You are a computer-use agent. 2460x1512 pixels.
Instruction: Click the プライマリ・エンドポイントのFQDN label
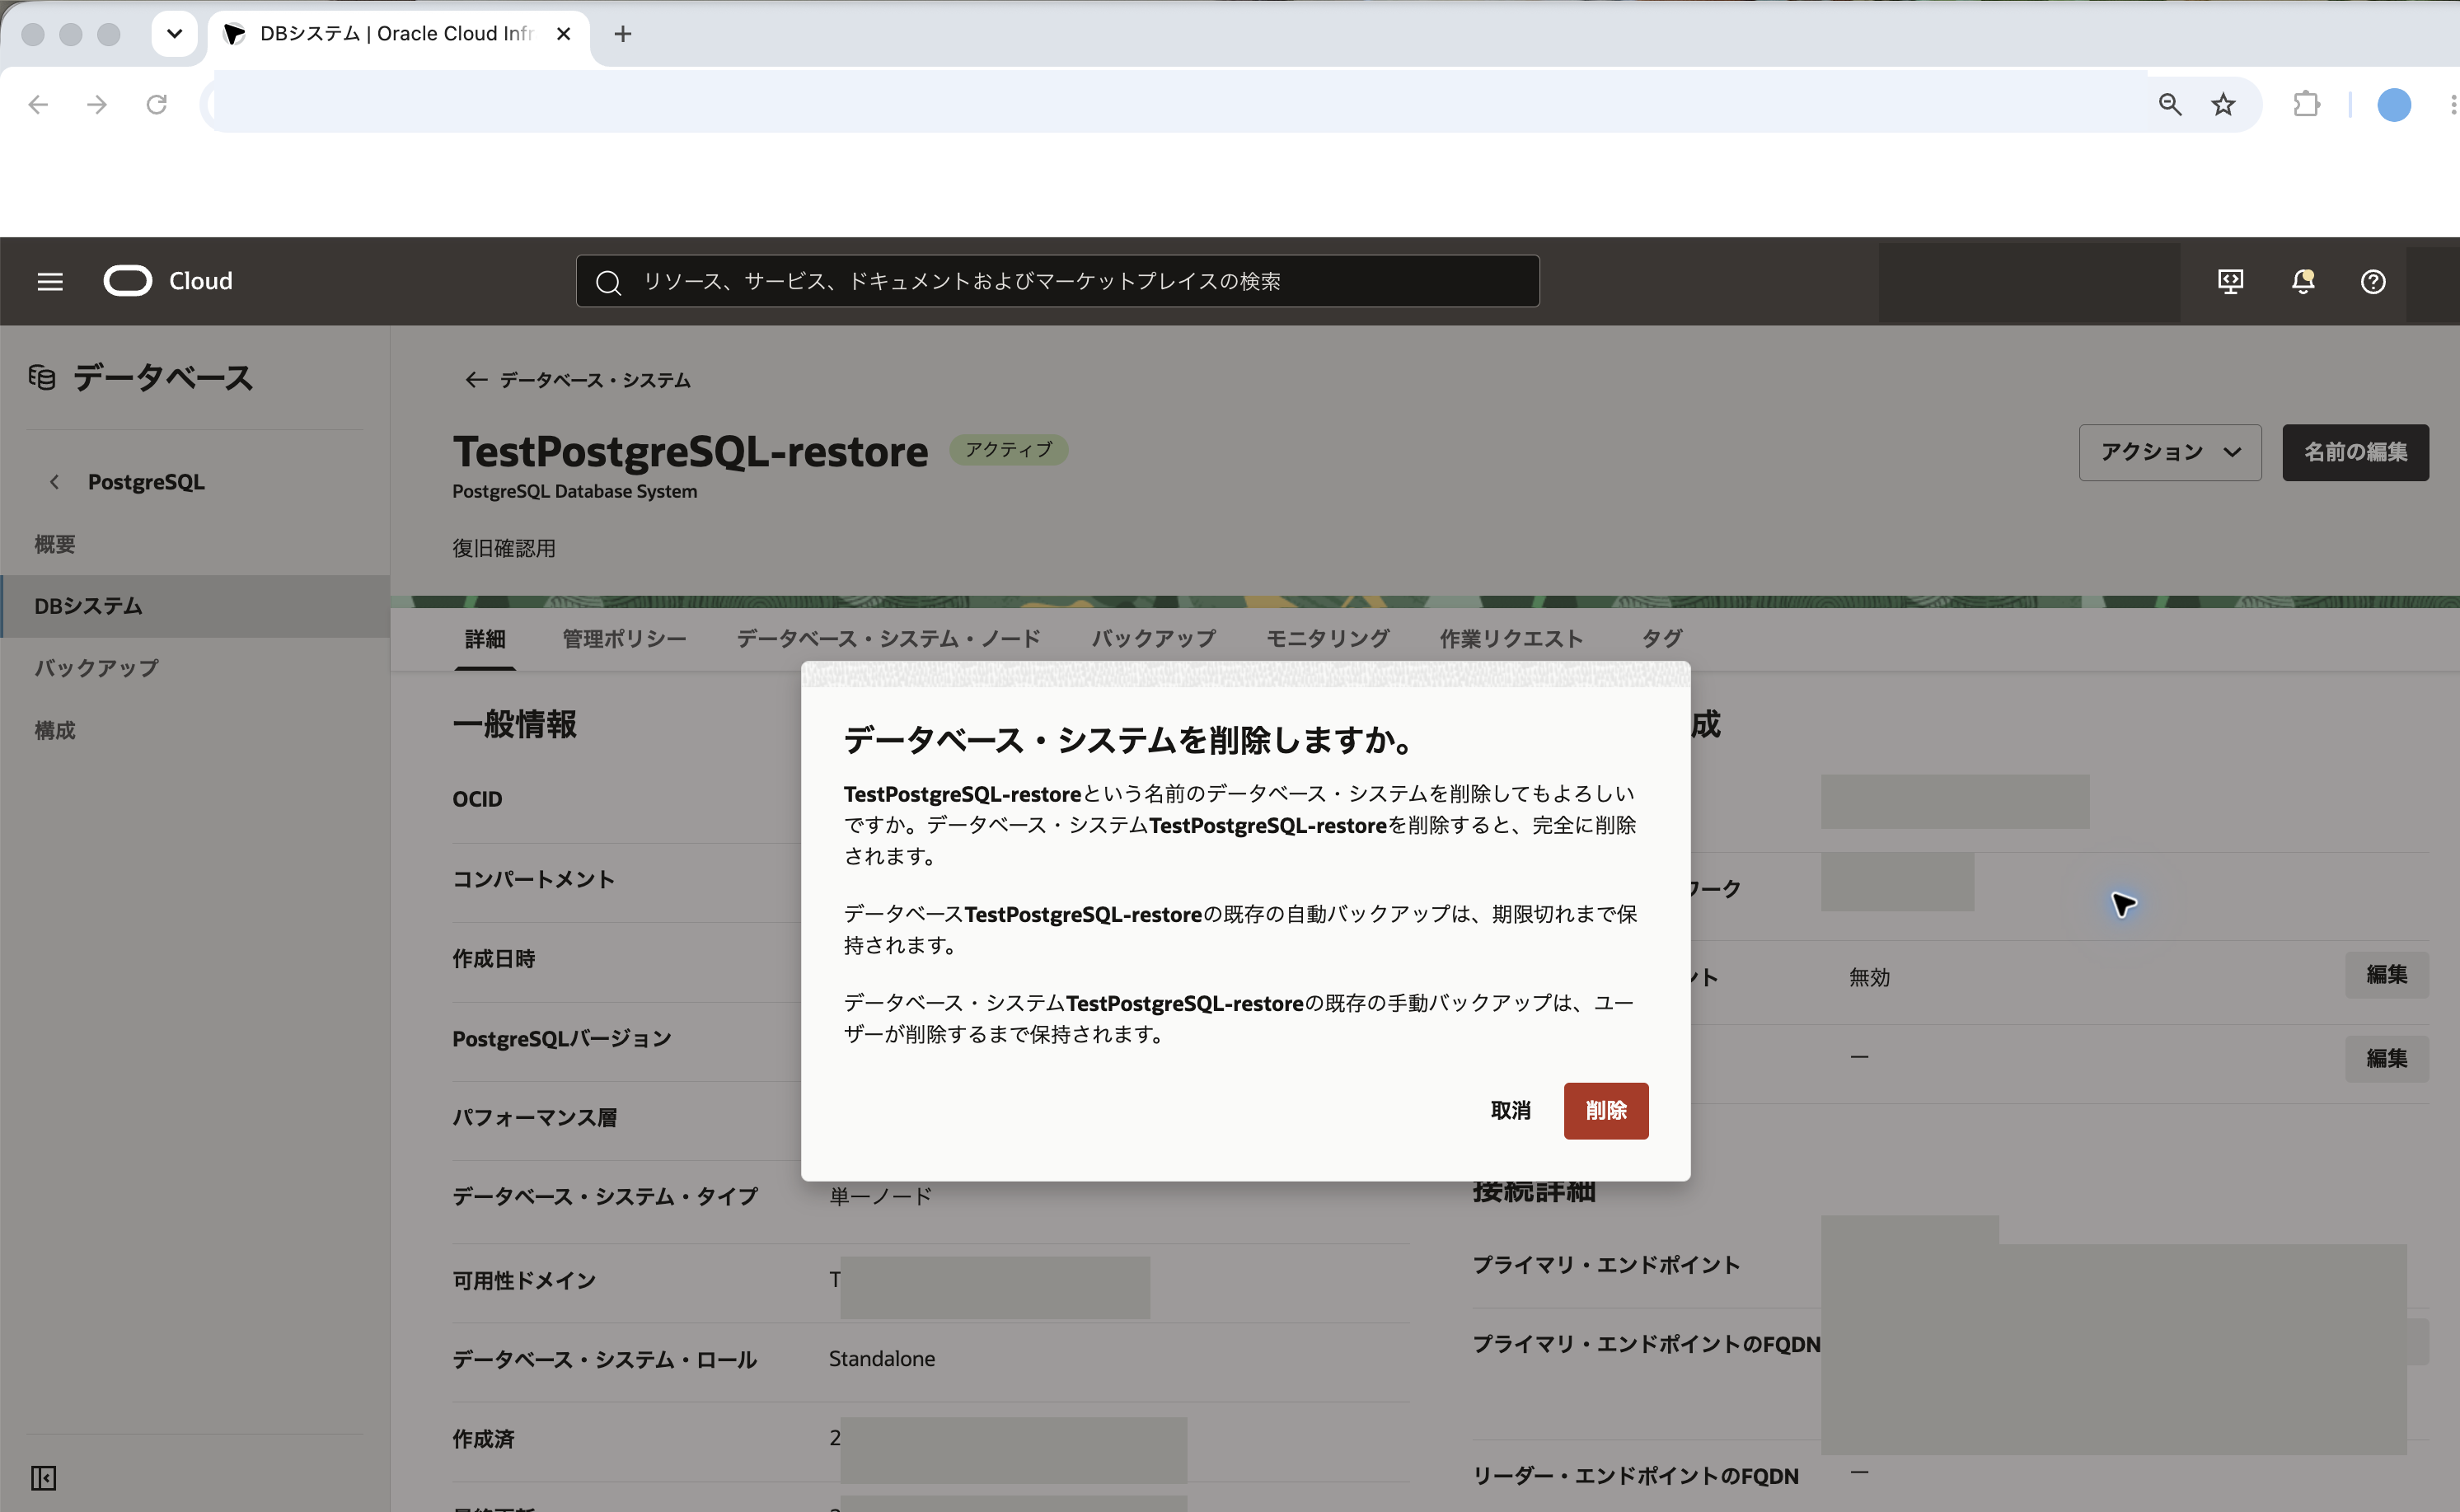click(x=1646, y=1345)
